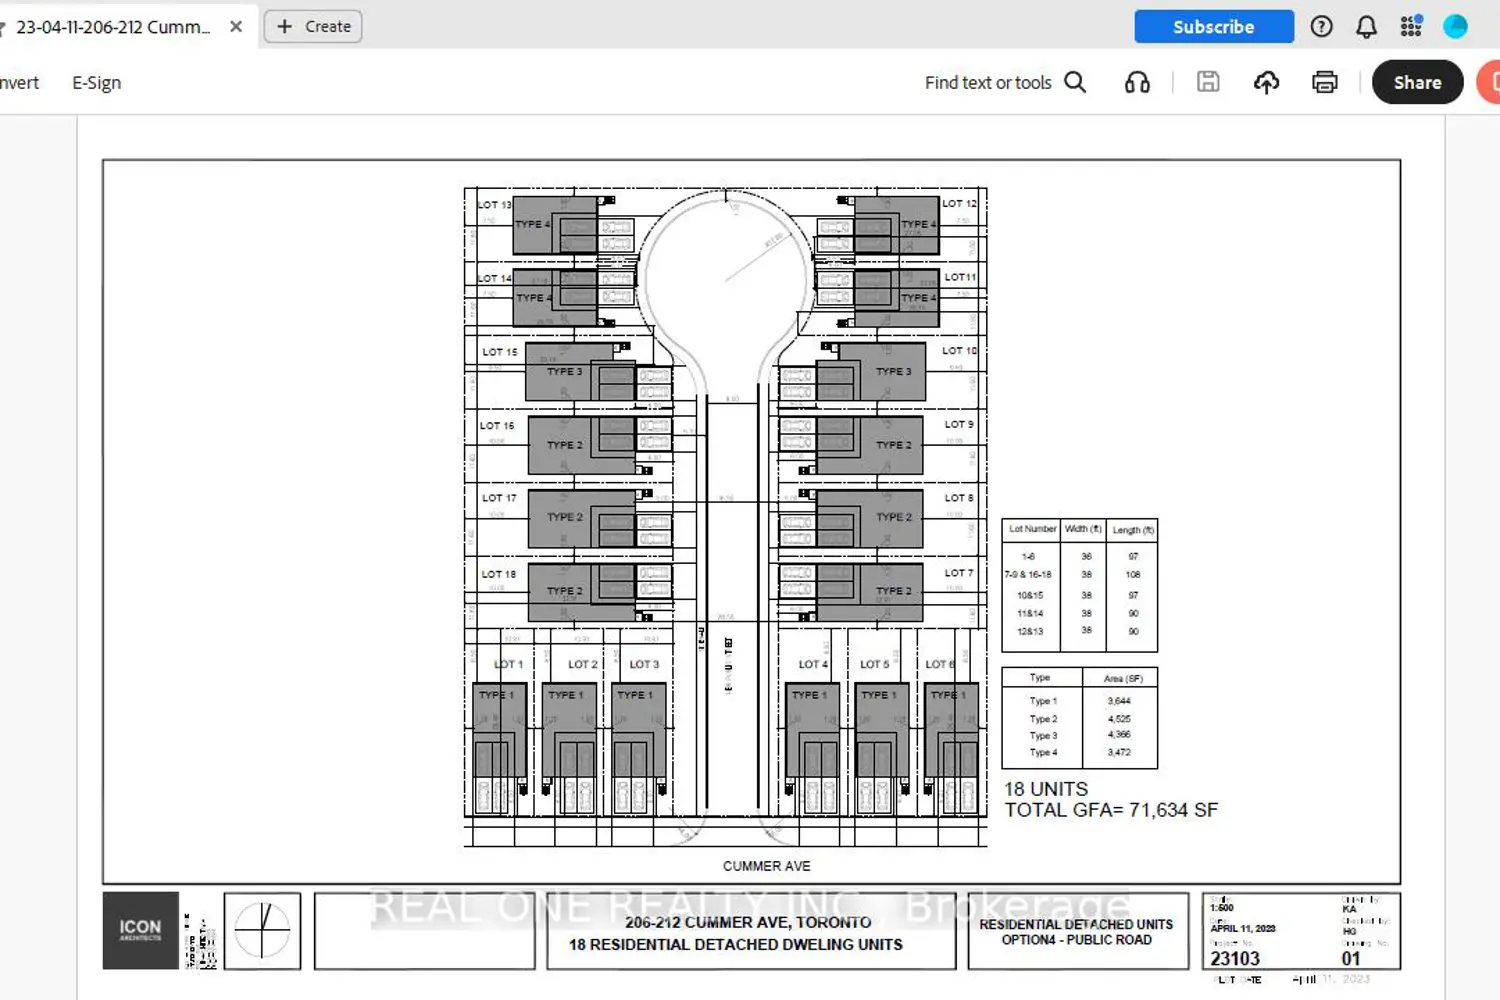Click the Create button

(x=314, y=27)
